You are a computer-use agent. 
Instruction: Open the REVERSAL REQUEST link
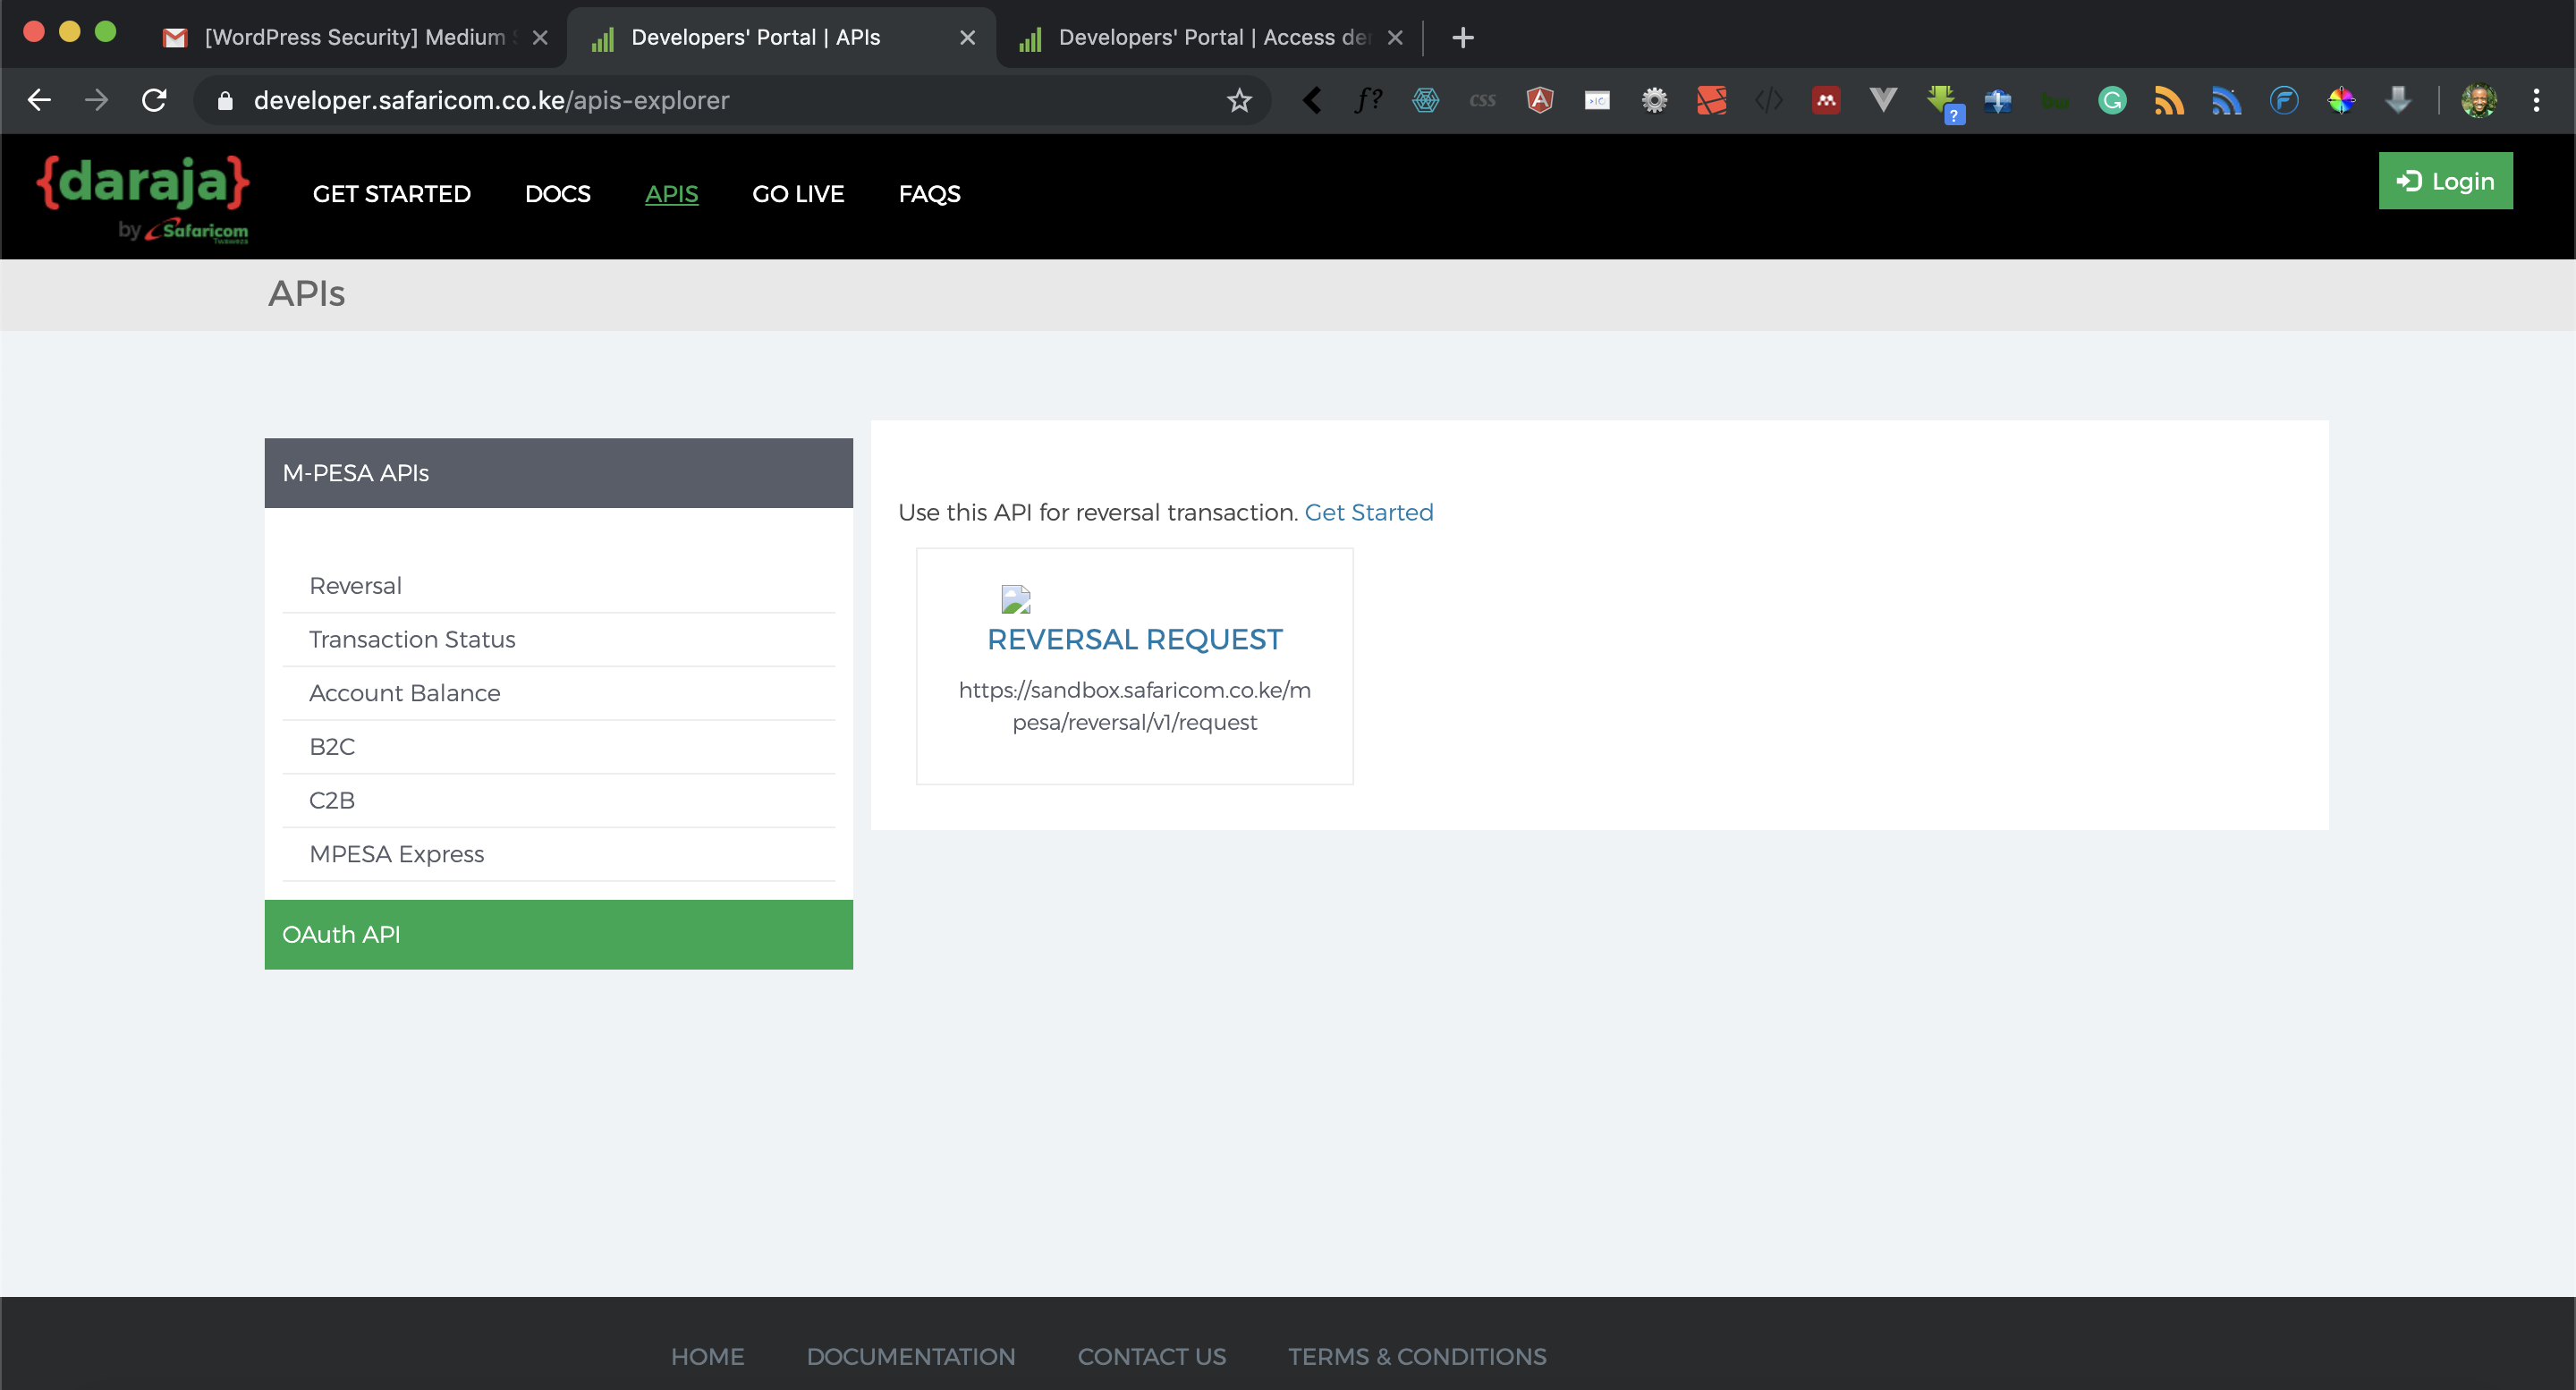pos(1134,639)
